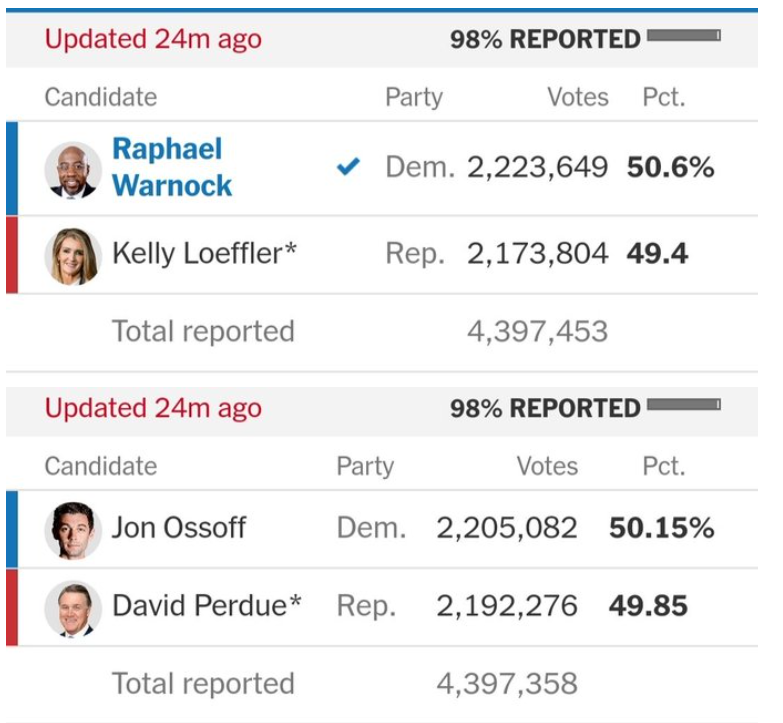Click Perdue's vote count 2,192,276
Viewport: 783px width, 723px height.
507,606
